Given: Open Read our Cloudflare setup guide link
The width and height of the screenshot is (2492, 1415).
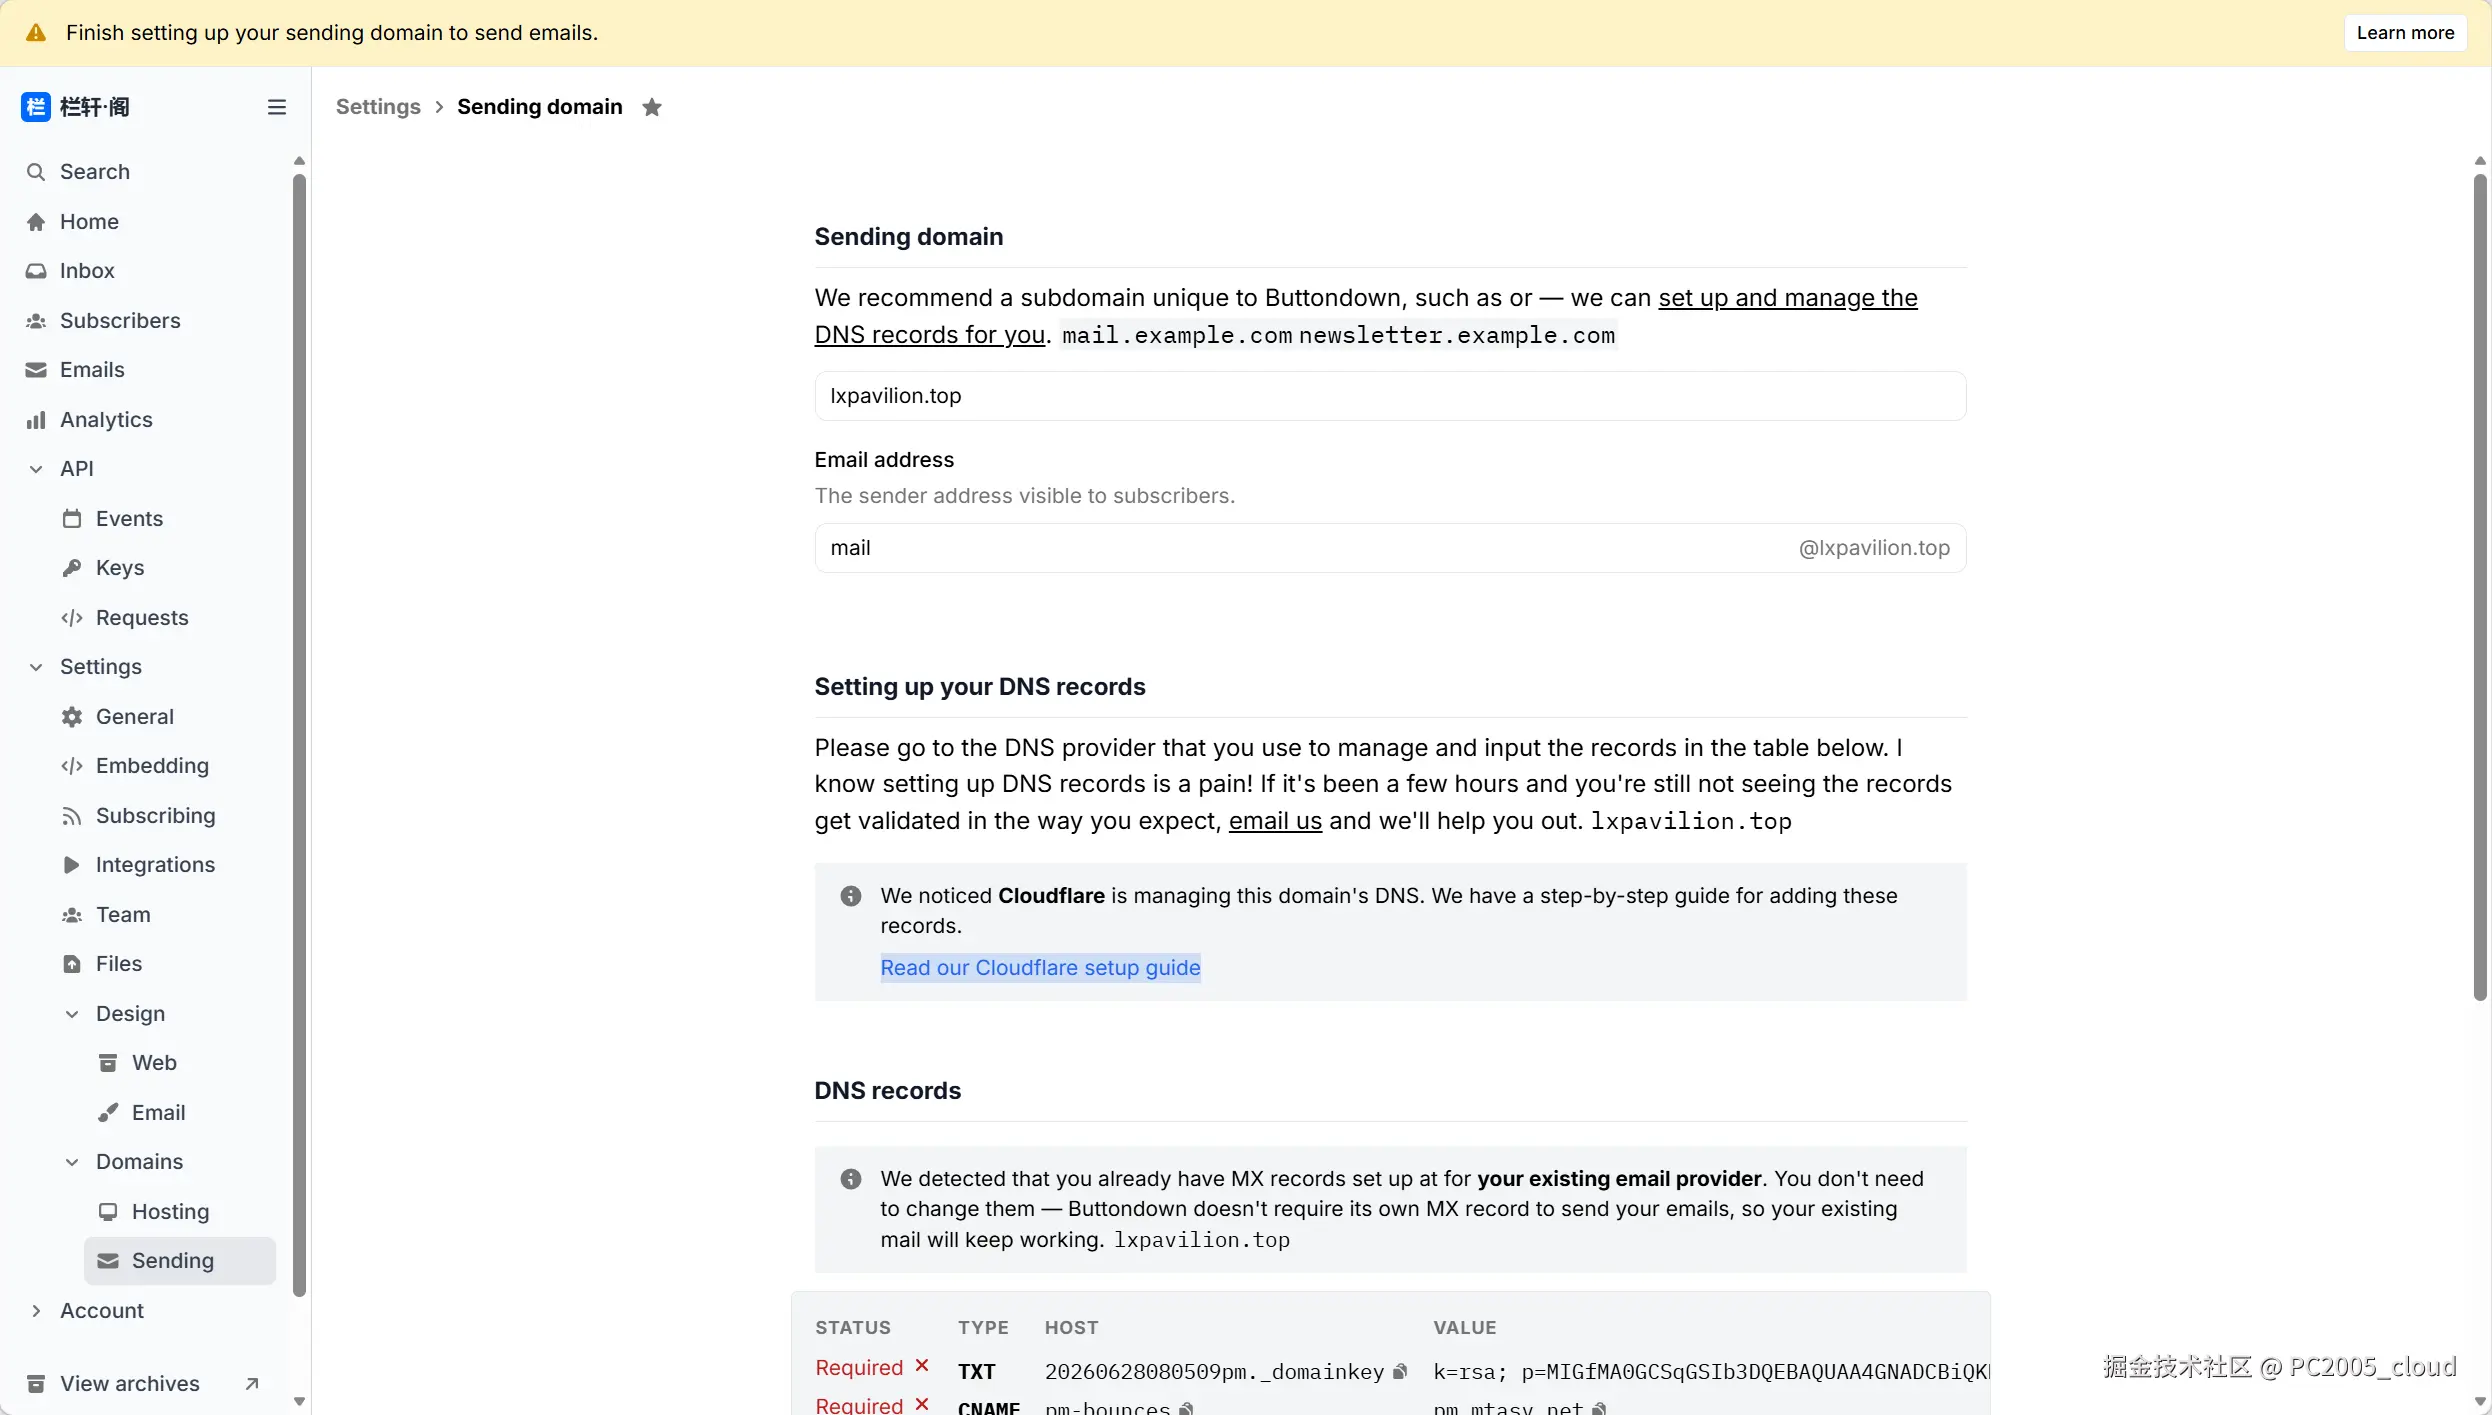Looking at the screenshot, I should [1040, 968].
